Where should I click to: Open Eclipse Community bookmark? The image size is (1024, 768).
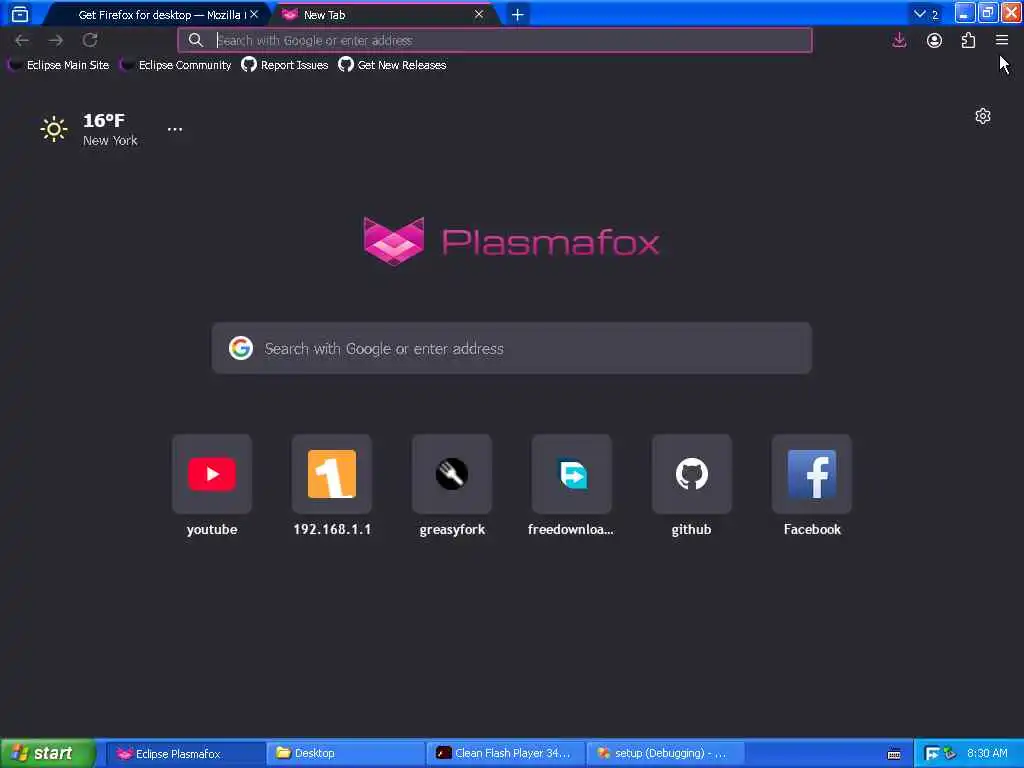click(176, 65)
